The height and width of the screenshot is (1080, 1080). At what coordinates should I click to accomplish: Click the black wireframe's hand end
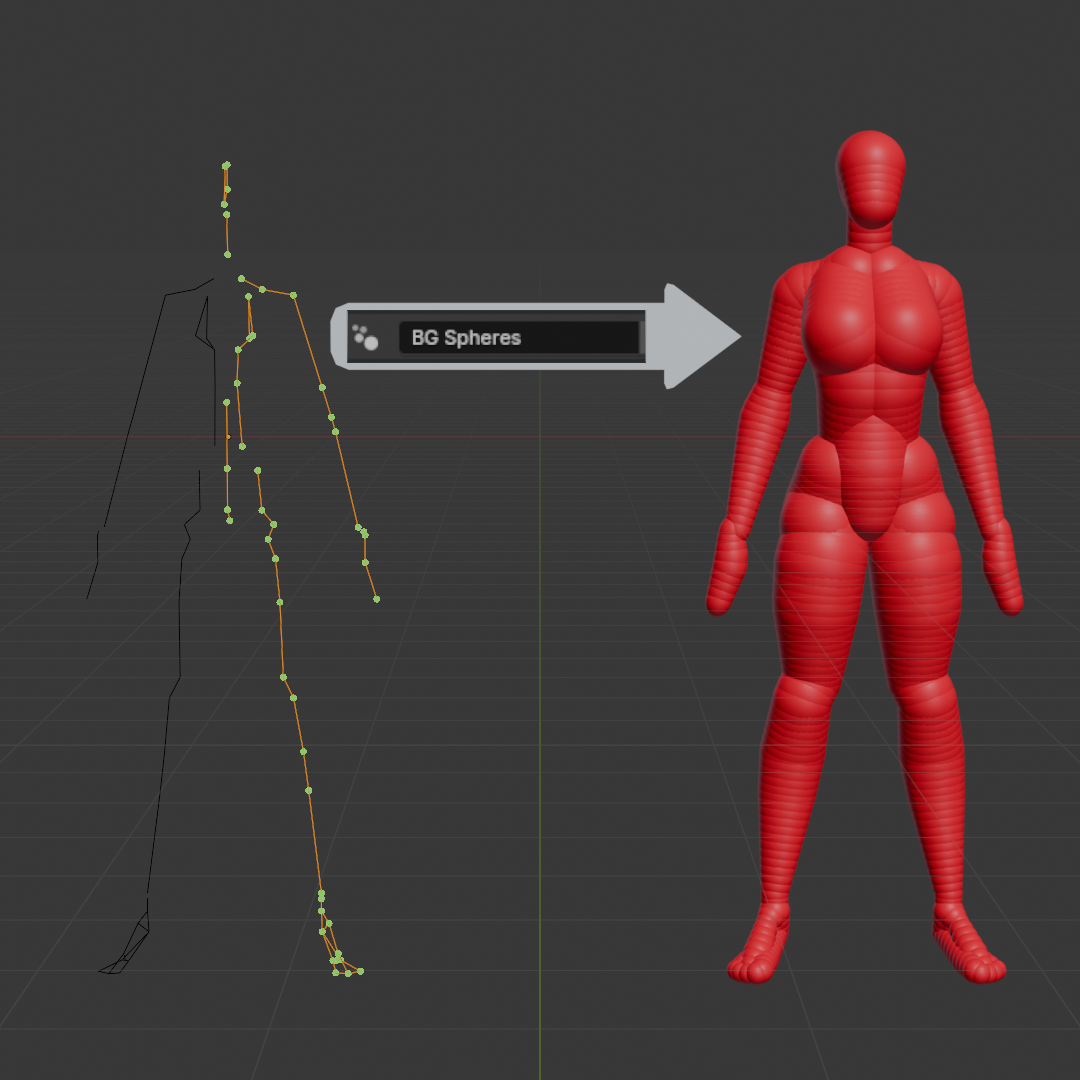click(x=87, y=596)
